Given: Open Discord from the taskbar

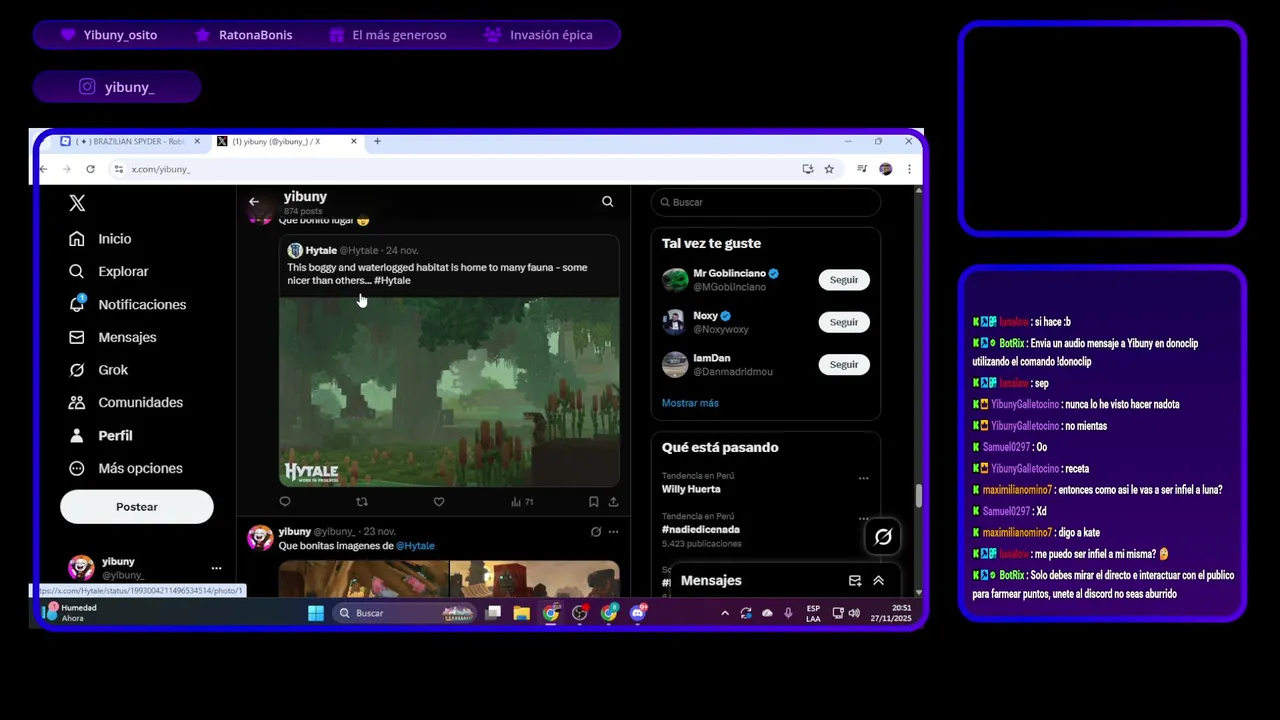Looking at the screenshot, I should point(638,613).
